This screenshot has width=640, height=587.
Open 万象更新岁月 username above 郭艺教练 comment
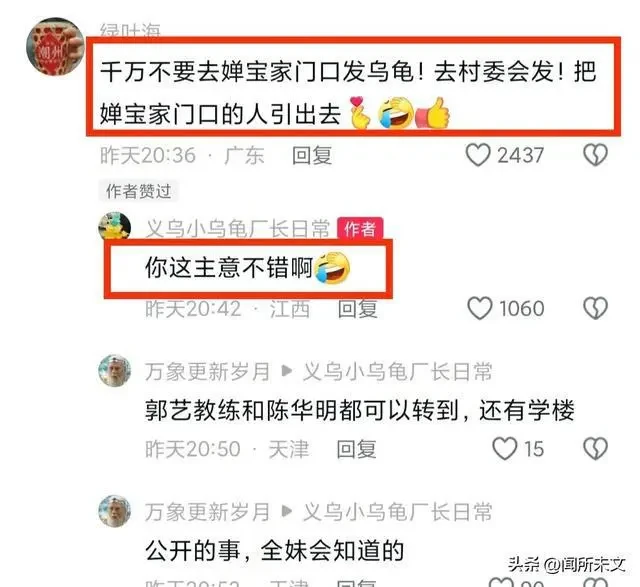click(207, 371)
